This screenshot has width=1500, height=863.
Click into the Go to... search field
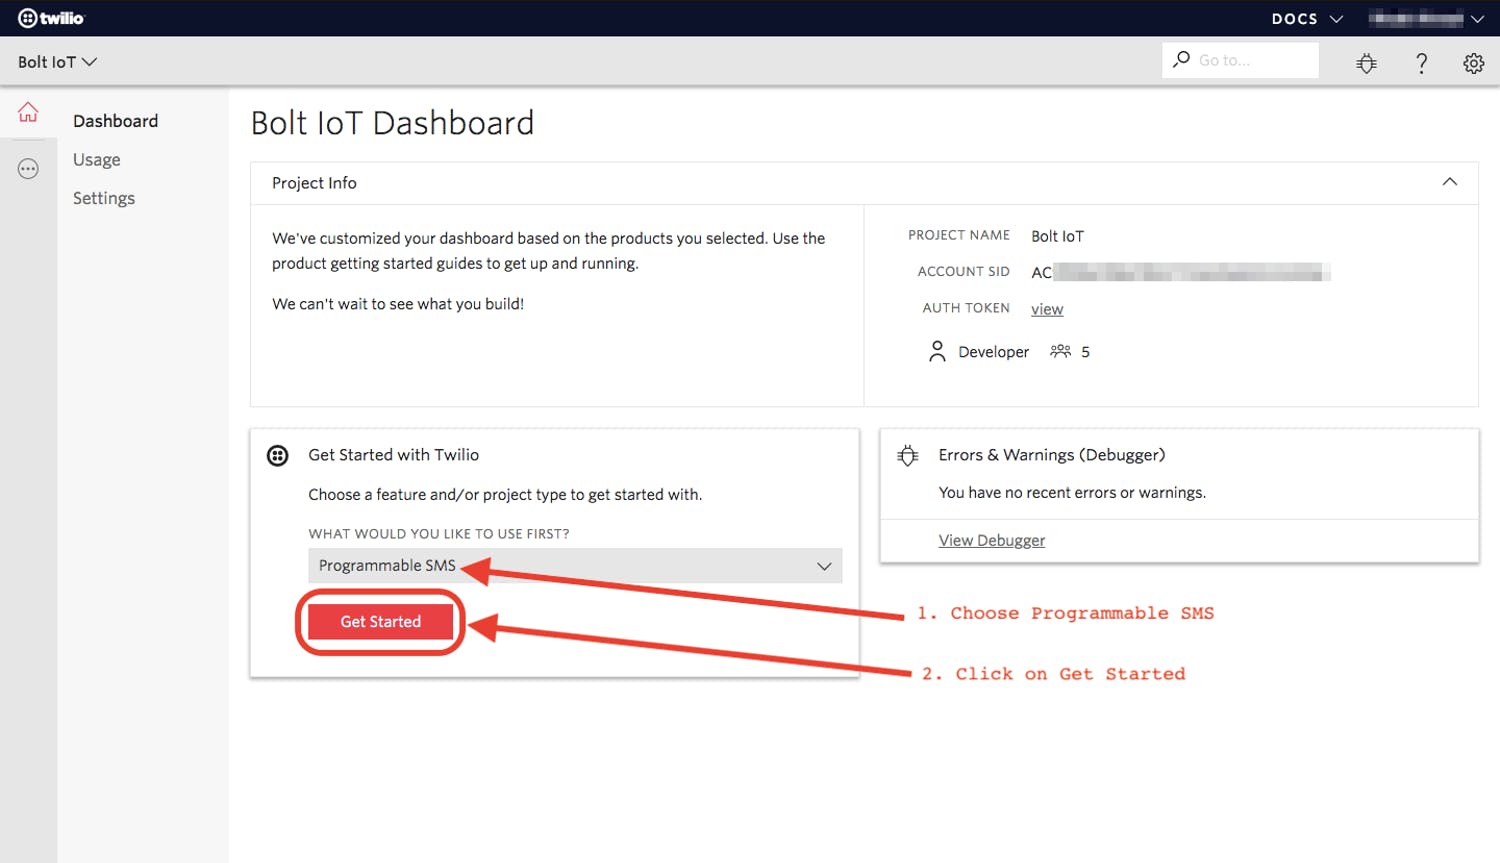[x=1240, y=60]
